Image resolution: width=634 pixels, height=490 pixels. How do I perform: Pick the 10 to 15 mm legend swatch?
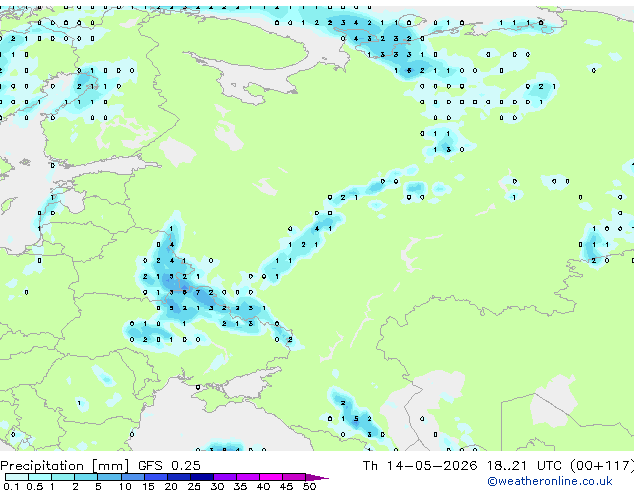click(132, 477)
